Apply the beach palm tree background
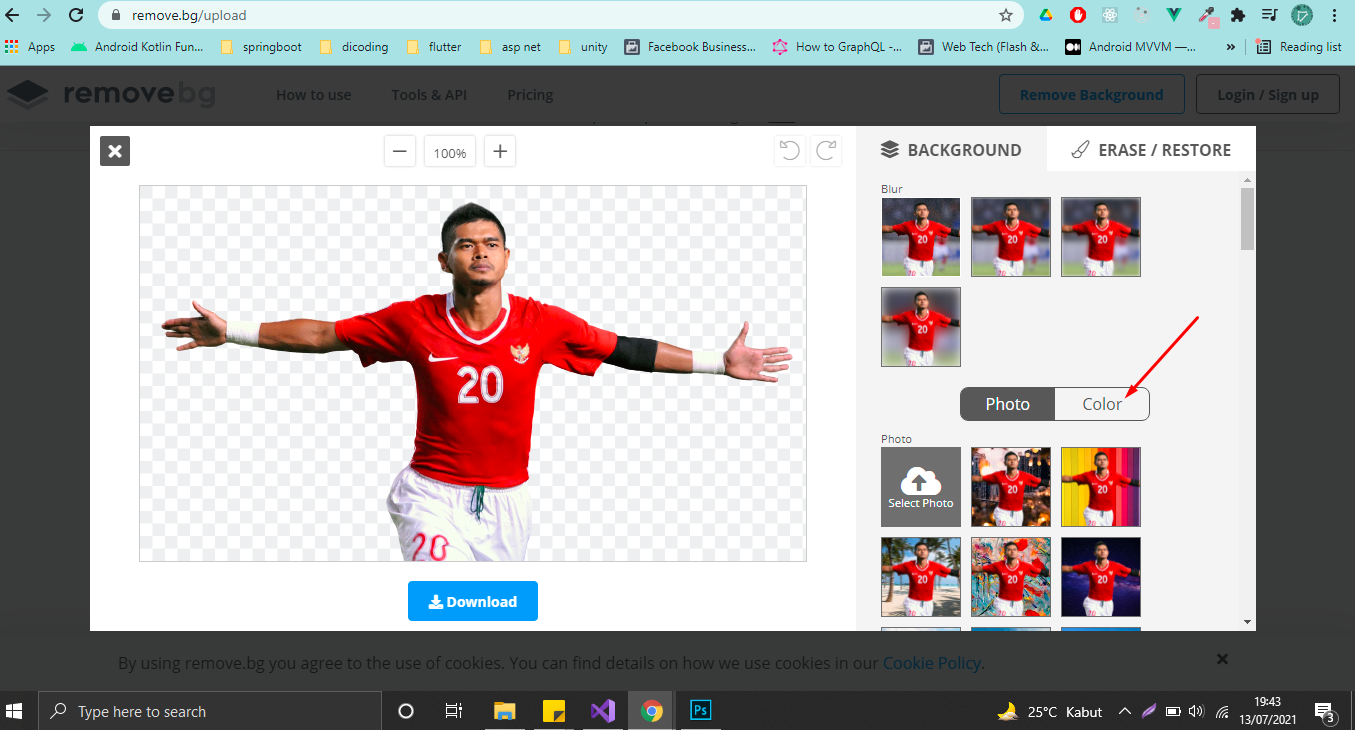The image size is (1355, 730). (x=921, y=577)
